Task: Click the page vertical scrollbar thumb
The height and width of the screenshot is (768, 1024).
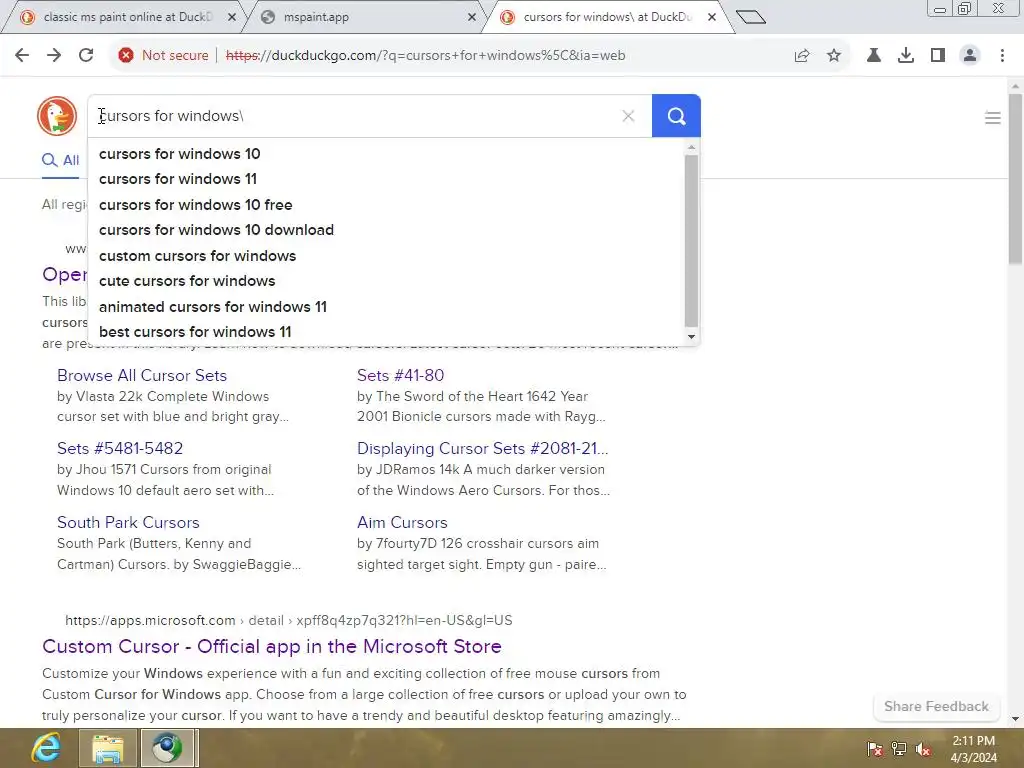Action: 1015,178
